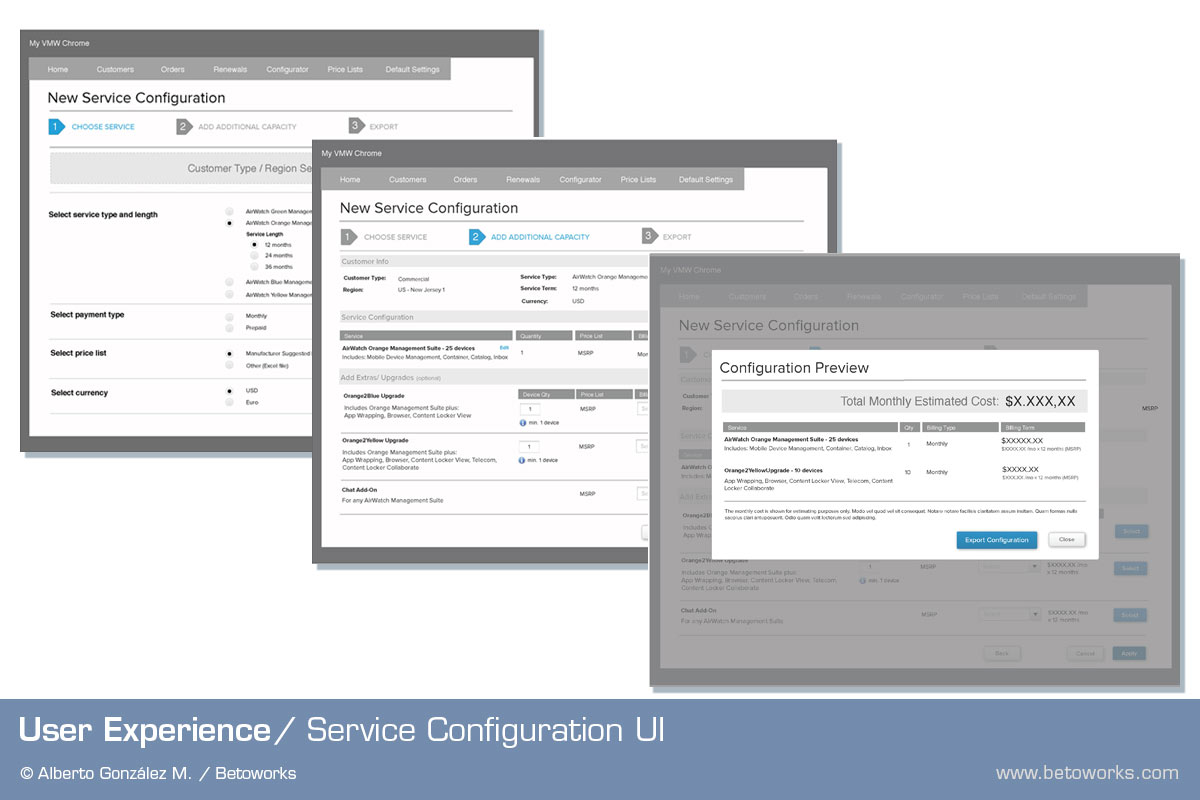Click the gray step 2 badge in rear window
This screenshot has width=1200, height=800.
pyautogui.click(x=184, y=127)
